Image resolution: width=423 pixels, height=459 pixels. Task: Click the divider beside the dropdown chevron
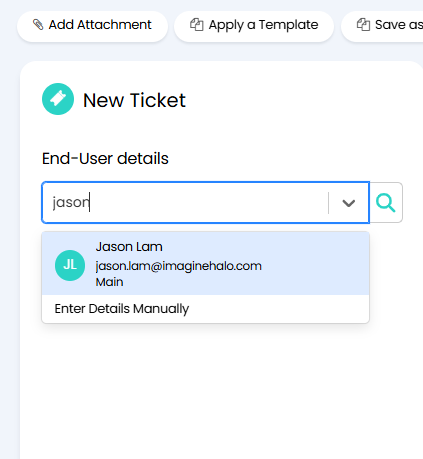328,203
